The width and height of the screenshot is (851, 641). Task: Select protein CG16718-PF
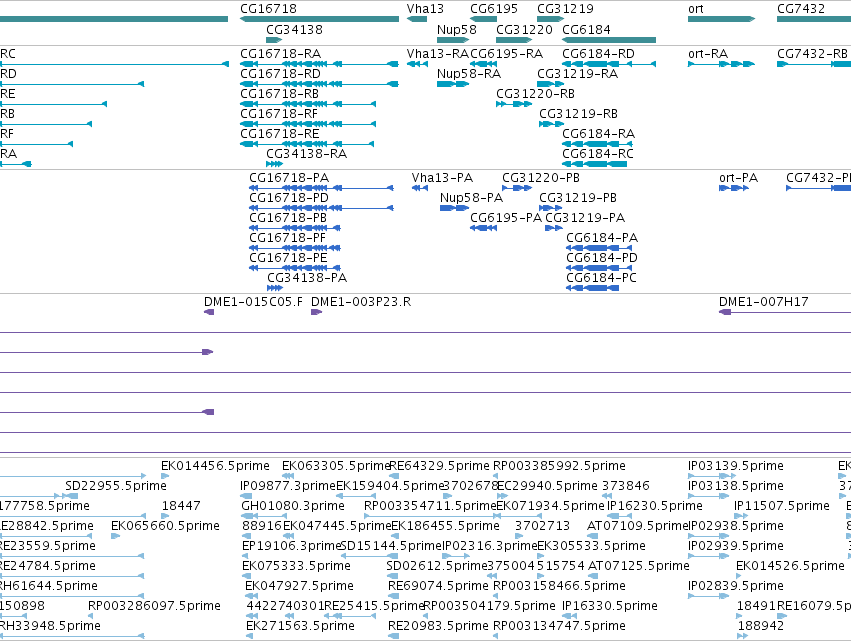click(287, 238)
